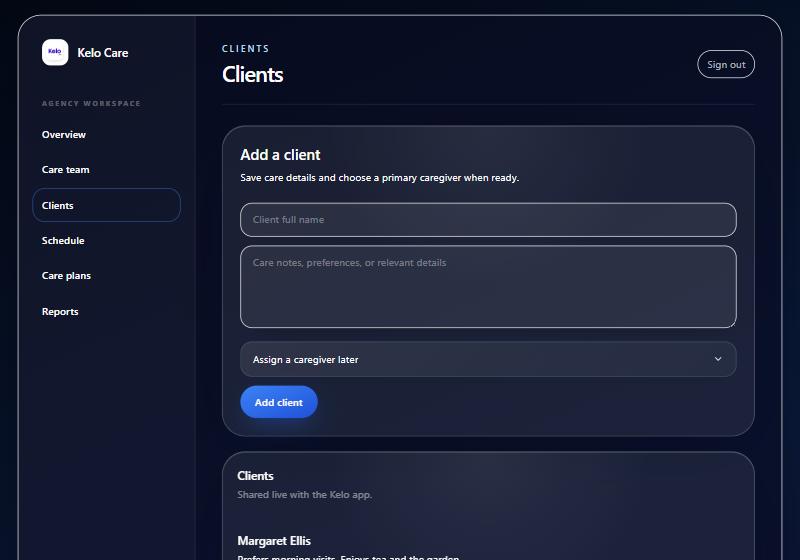Open Reports from the sidebar
Screen dimensions: 800x560
coord(60,312)
